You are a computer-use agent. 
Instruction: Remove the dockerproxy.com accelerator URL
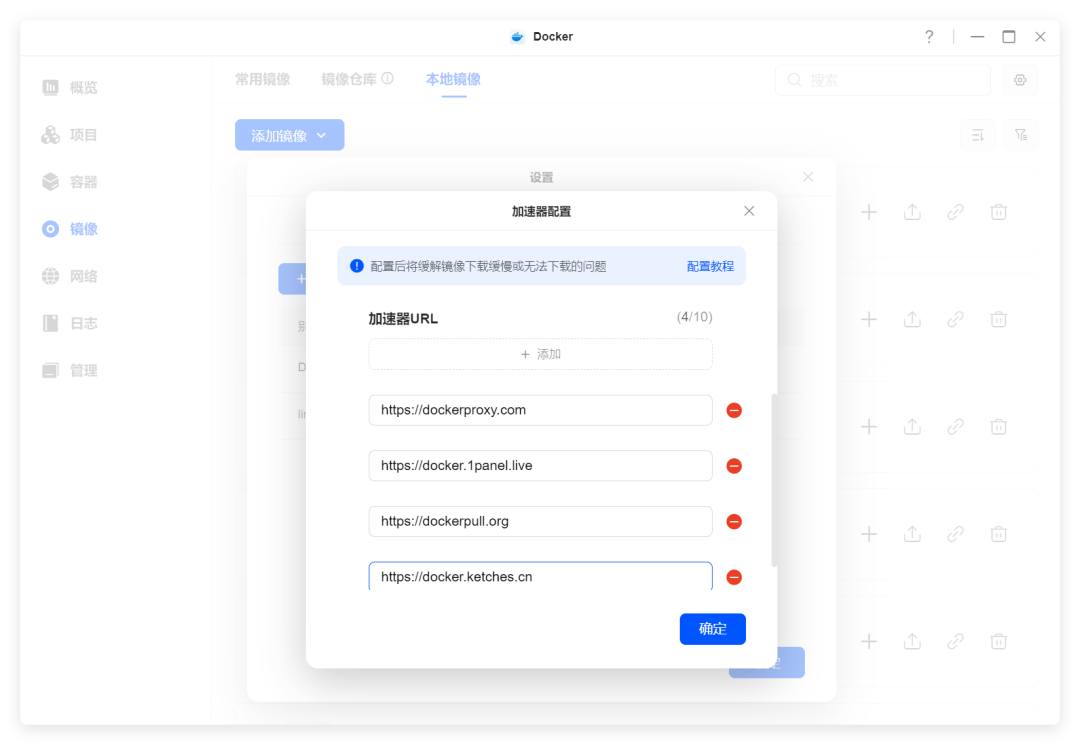(734, 410)
